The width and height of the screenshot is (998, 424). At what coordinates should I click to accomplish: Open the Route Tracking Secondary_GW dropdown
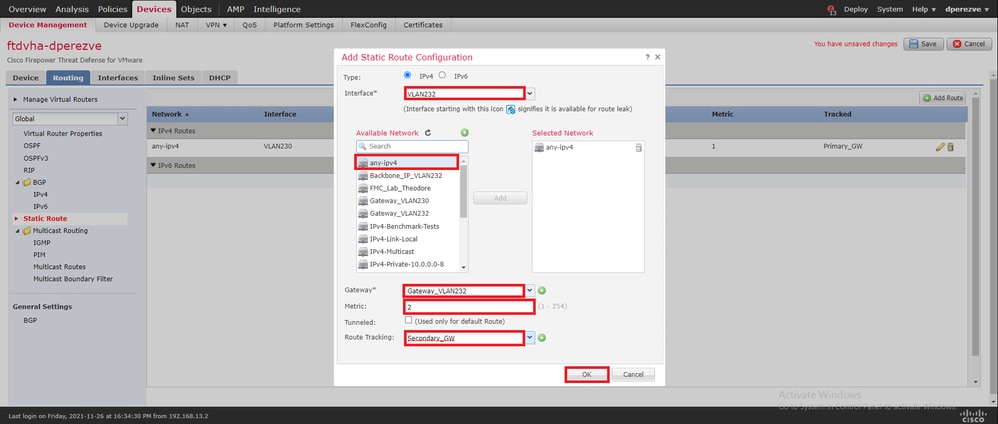(530, 338)
